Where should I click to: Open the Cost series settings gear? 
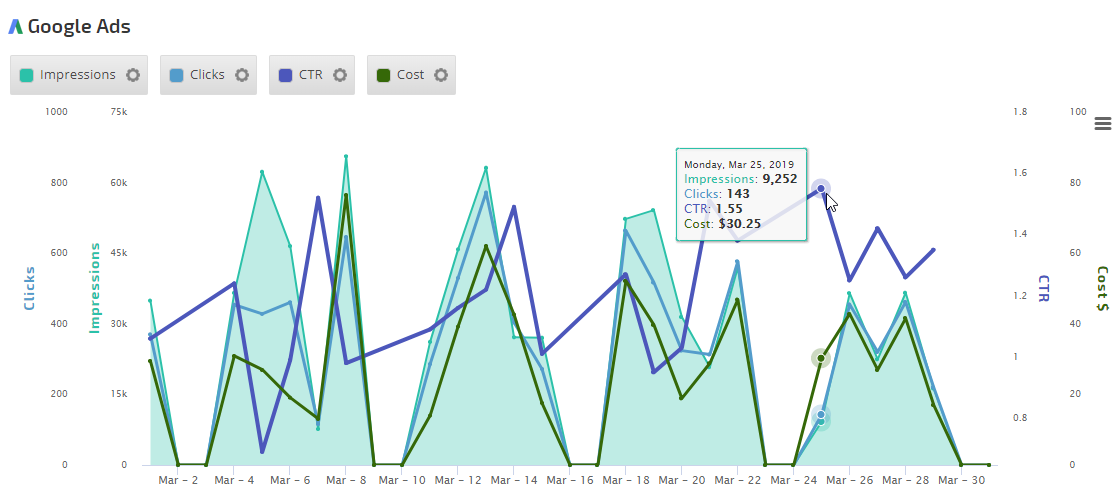coord(440,75)
